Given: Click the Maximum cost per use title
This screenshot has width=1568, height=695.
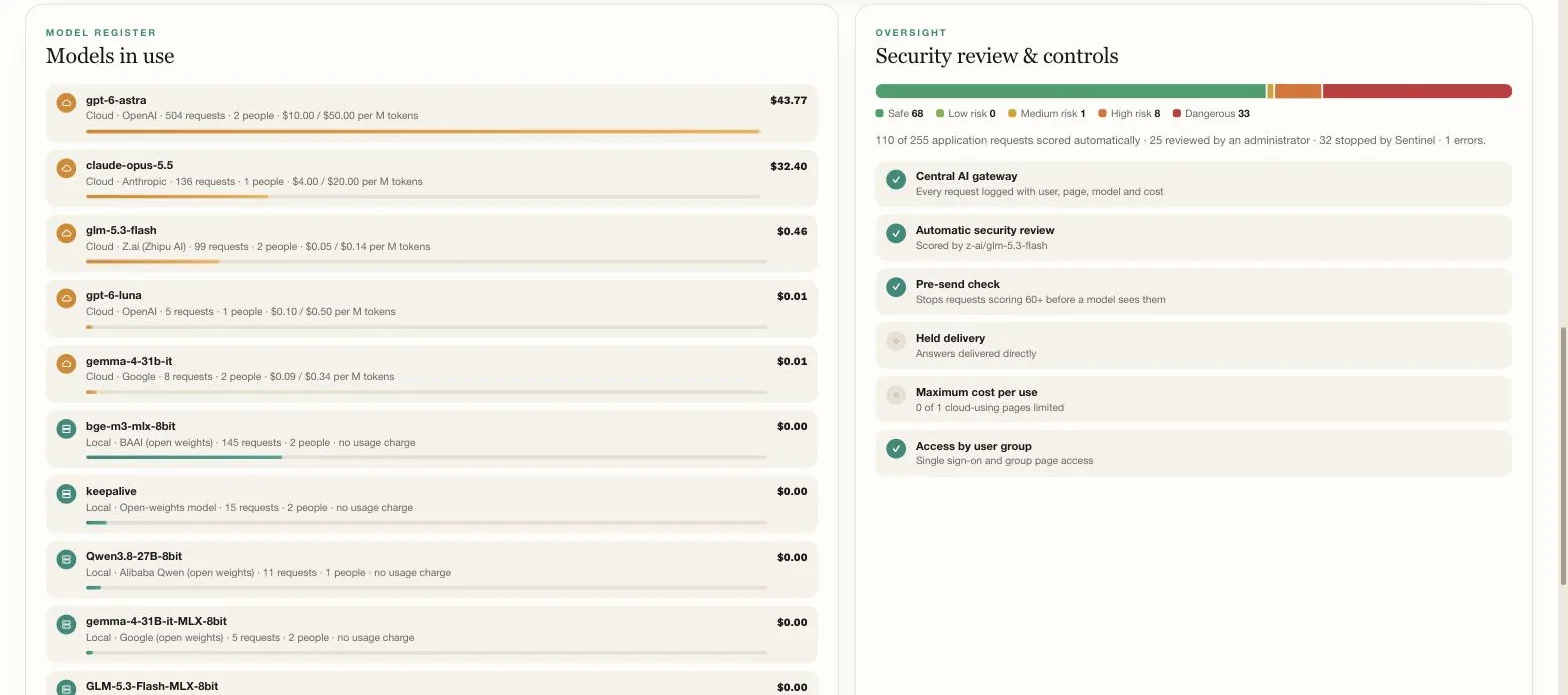Looking at the screenshot, I should [976, 392].
